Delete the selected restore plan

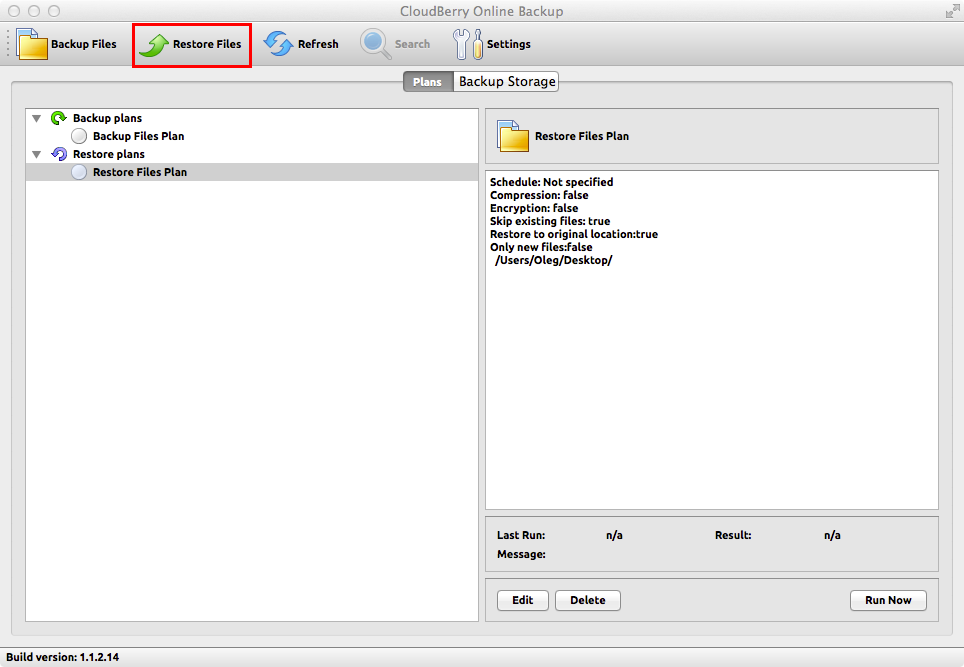click(x=588, y=600)
